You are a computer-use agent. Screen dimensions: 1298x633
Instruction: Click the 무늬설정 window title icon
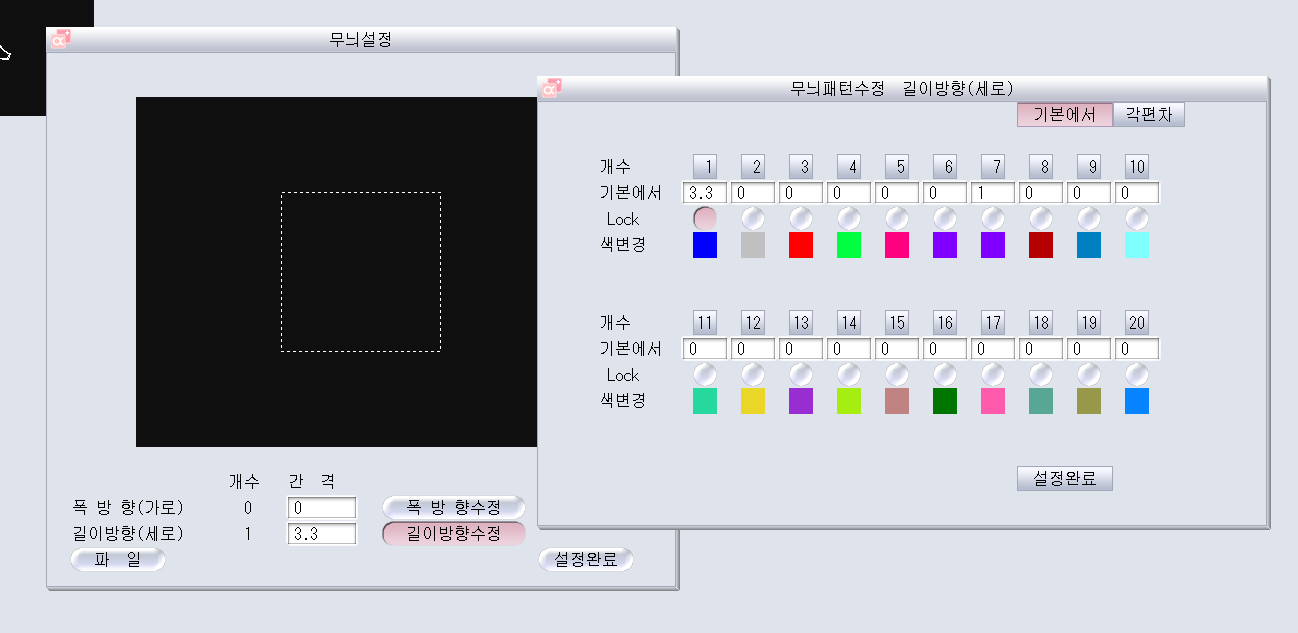point(61,40)
